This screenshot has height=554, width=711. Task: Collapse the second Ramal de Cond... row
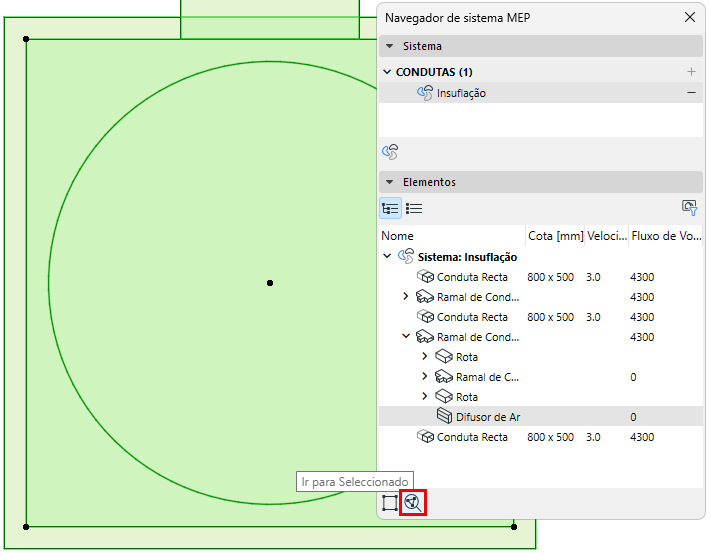pyautogui.click(x=406, y=336)
